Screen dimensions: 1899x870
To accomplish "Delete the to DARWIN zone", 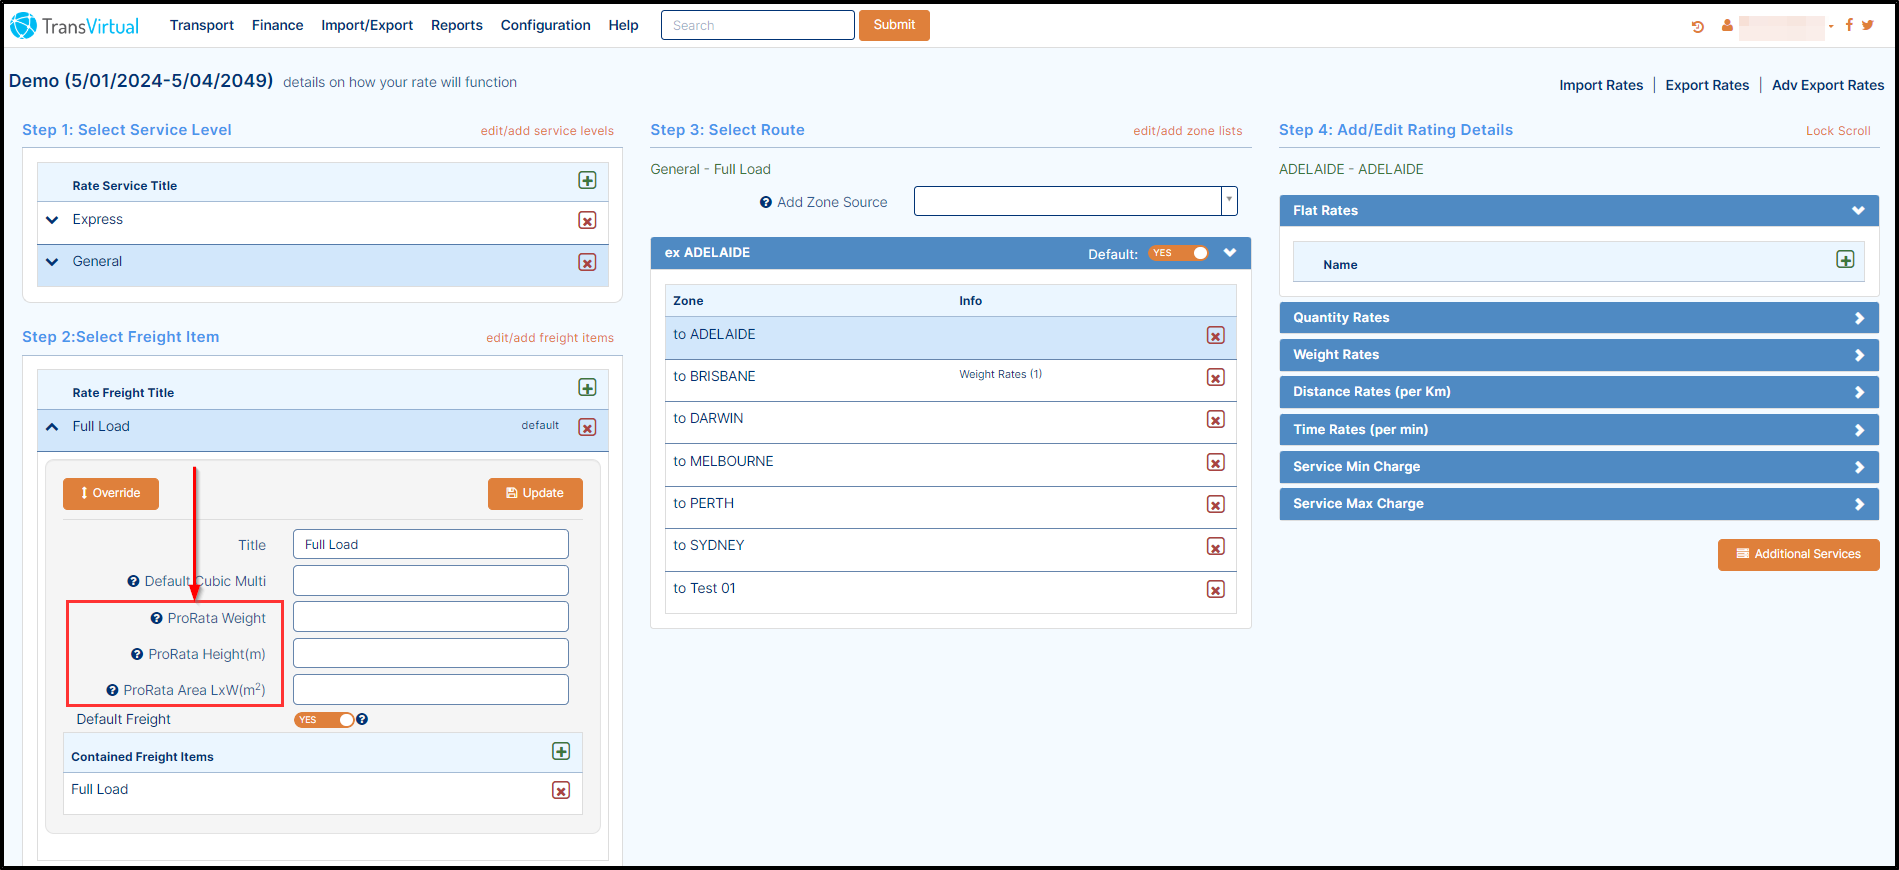I will pyautogui.click(x=1215, y=420).
